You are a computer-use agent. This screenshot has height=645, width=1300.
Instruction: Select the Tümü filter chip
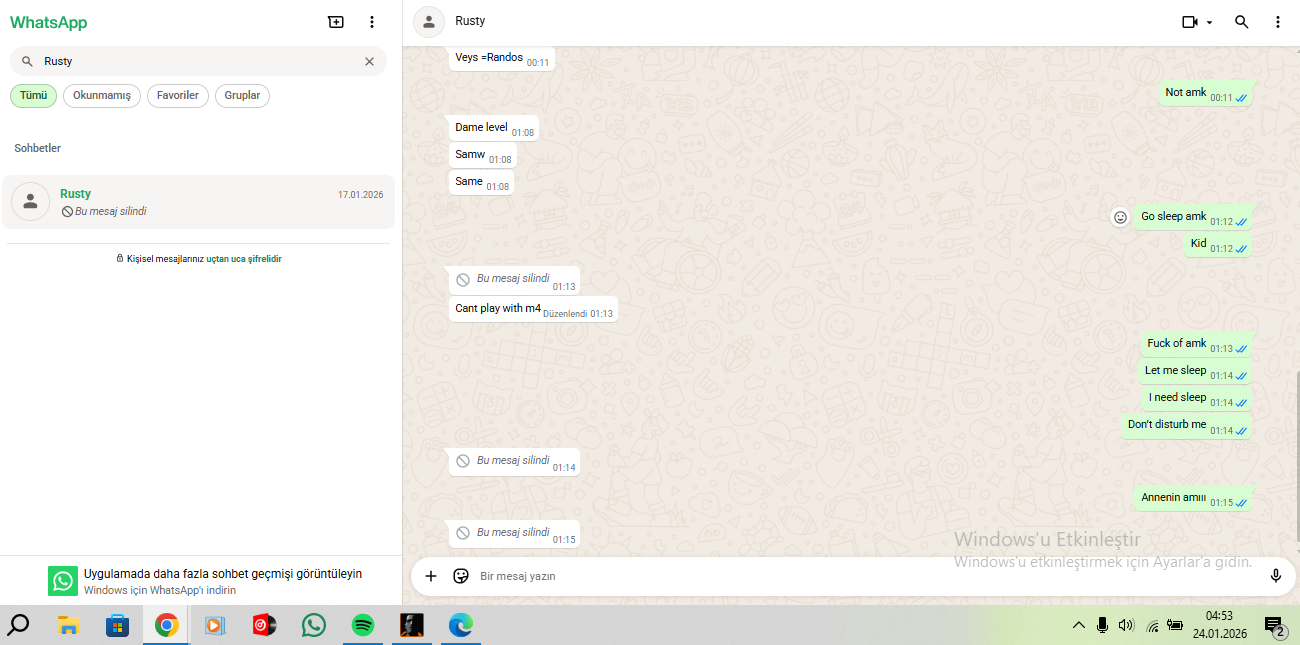point(33,96)
